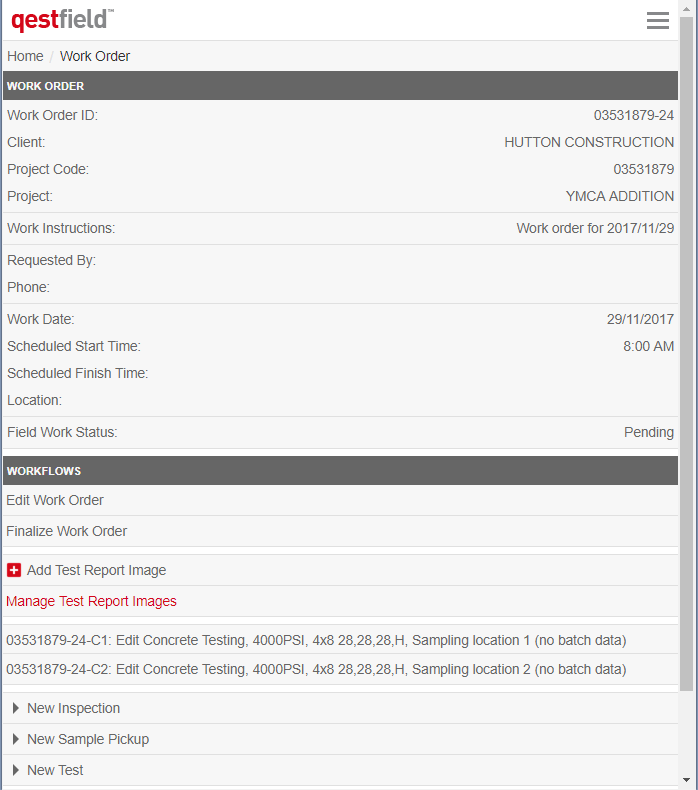698x790 pixels.
Task: Open Edit Work Order workflow
Action: point(55,500)
